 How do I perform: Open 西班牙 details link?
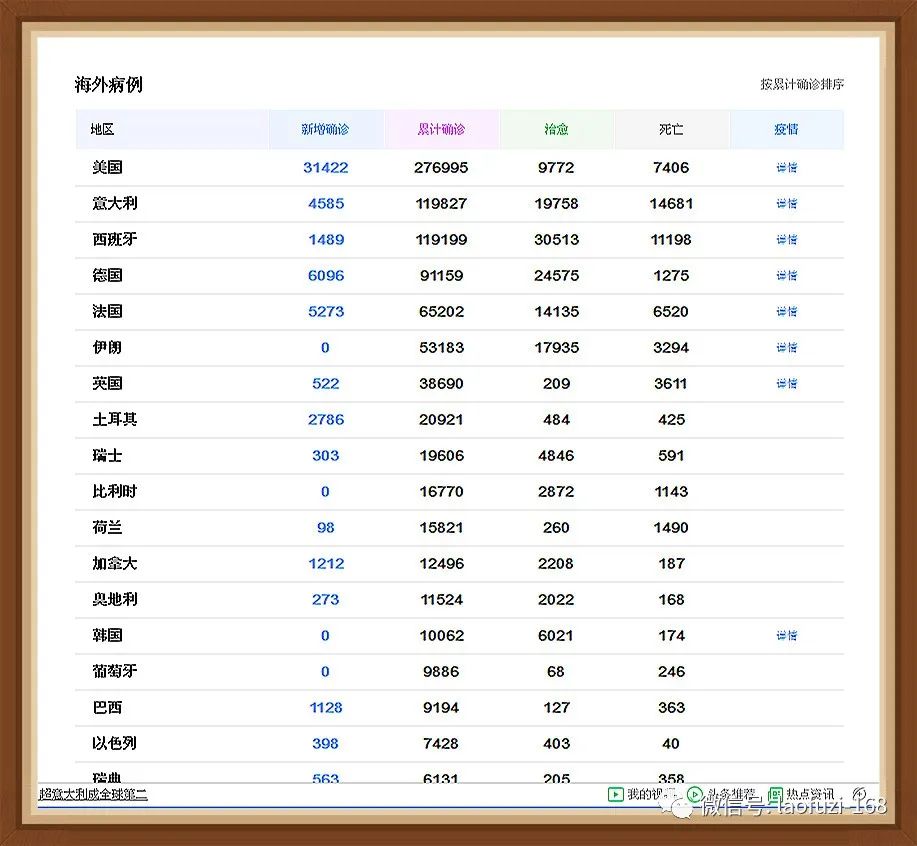point(787,240)
